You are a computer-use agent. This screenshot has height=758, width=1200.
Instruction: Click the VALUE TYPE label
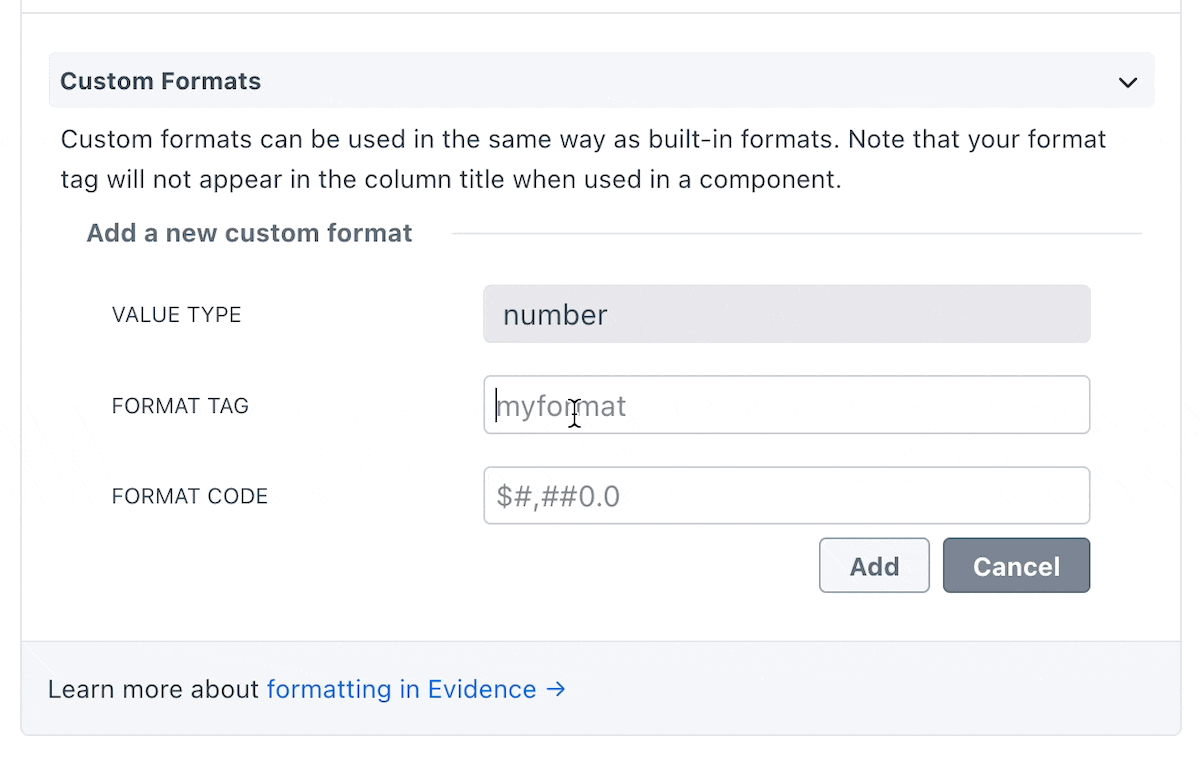coord(176,315)
